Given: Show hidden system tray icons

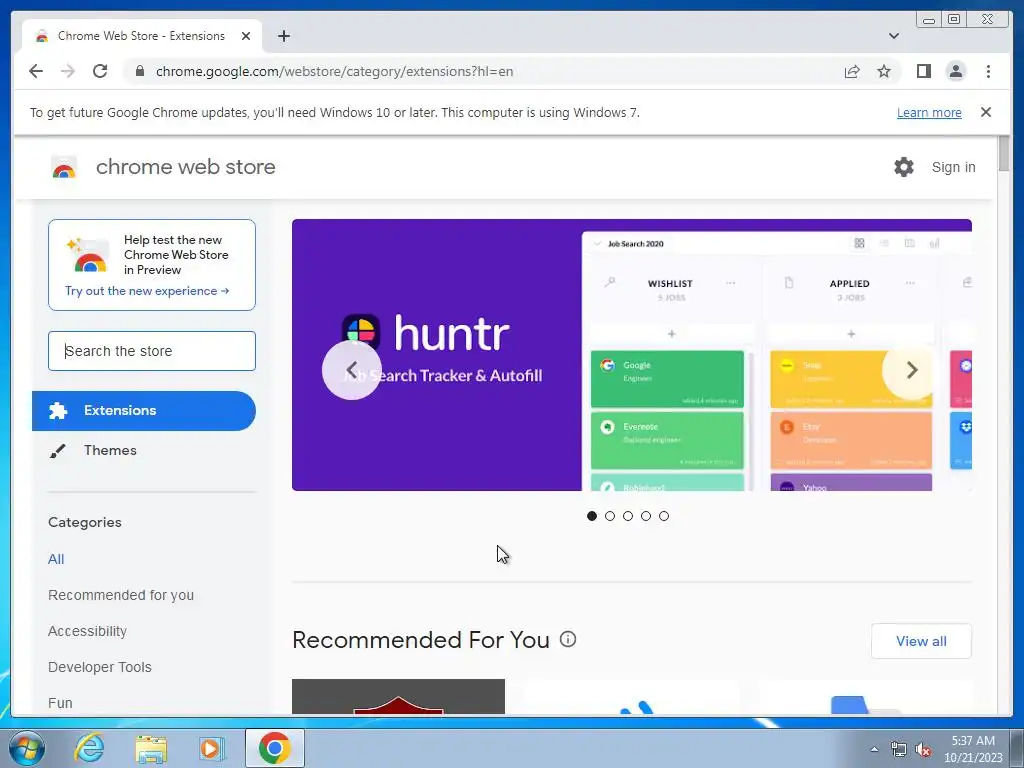Looking at the screenshot, I should pyautogui.click(x=874, y=749).
